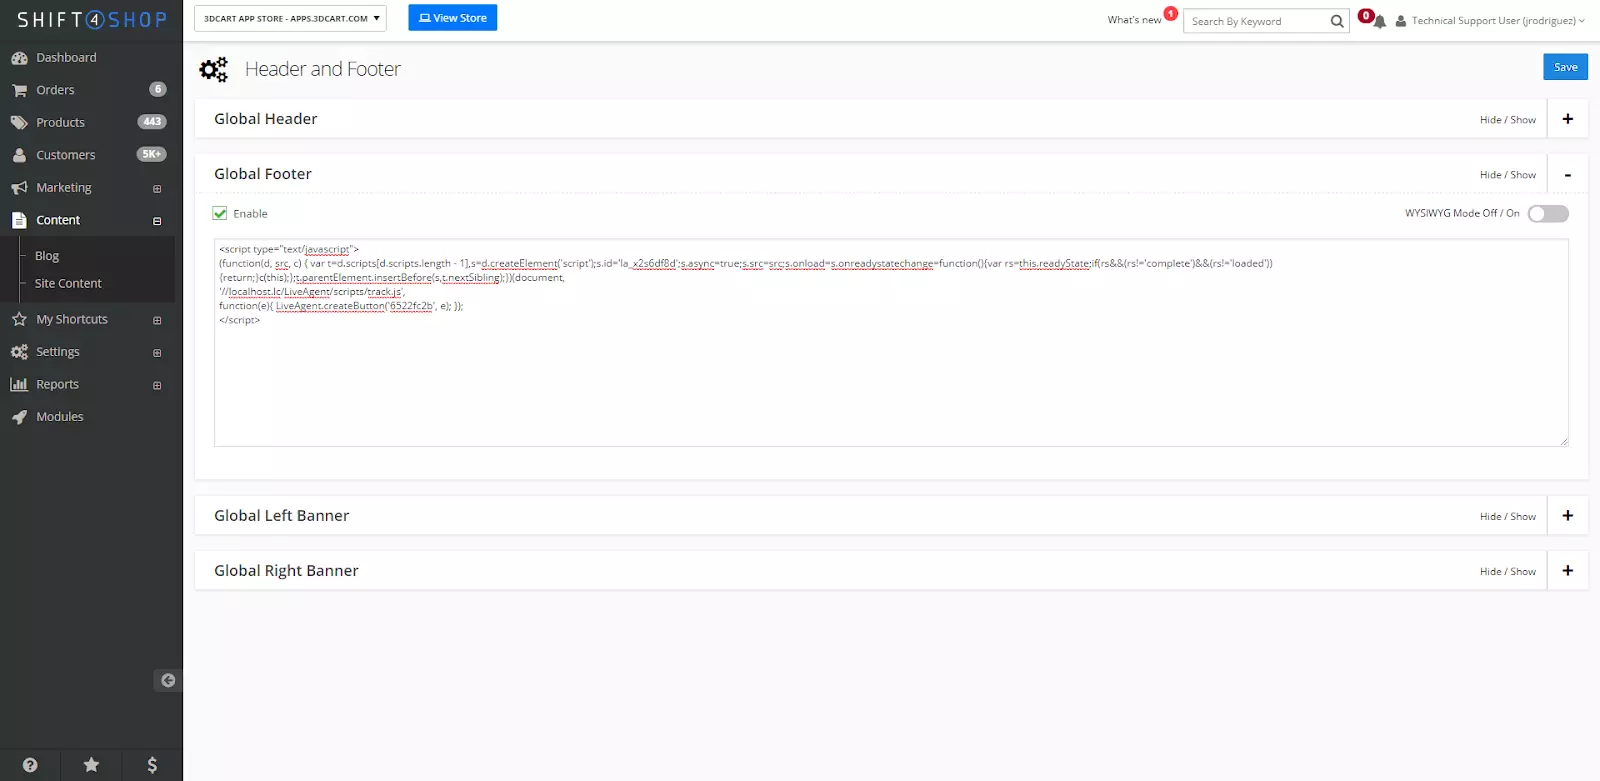Click the search magnifier icon

pos(1337,21)
